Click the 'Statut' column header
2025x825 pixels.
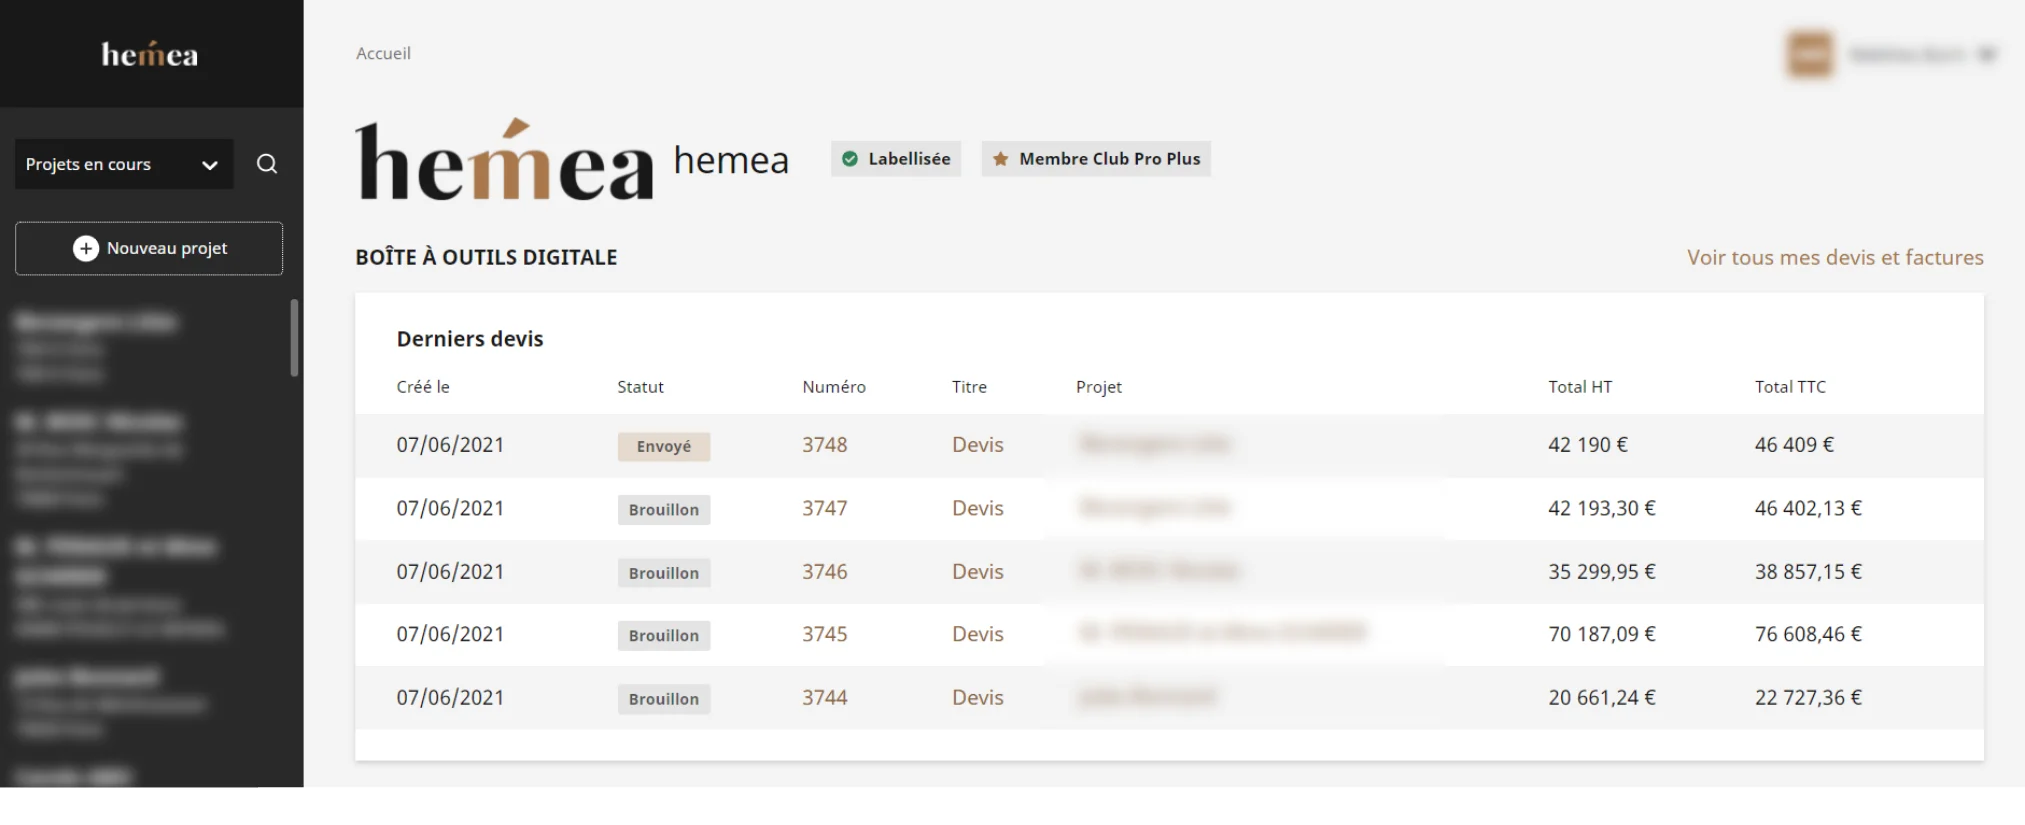pyautogui.click(x=640, y=387)
